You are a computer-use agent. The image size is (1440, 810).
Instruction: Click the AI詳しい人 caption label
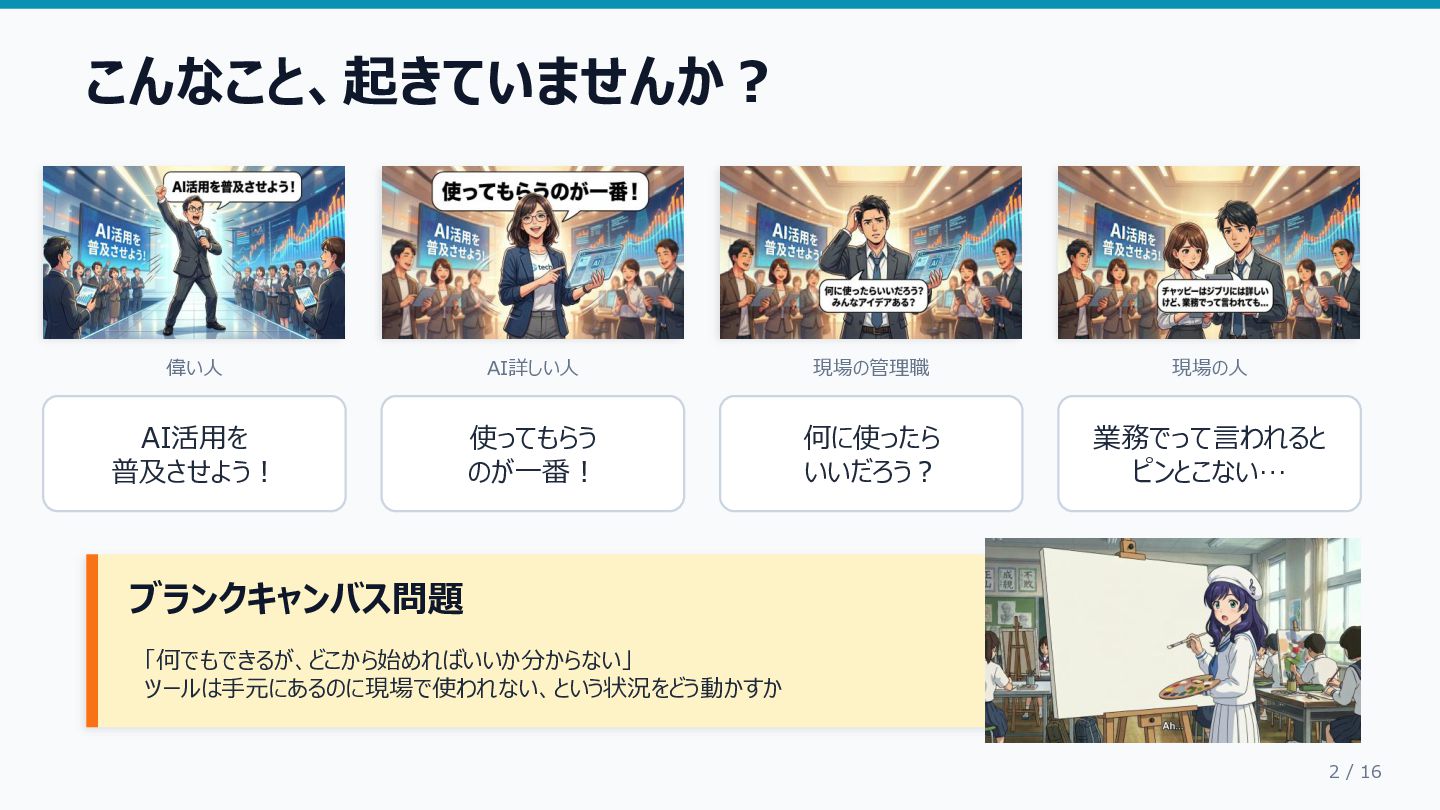[x=532, y=368]
